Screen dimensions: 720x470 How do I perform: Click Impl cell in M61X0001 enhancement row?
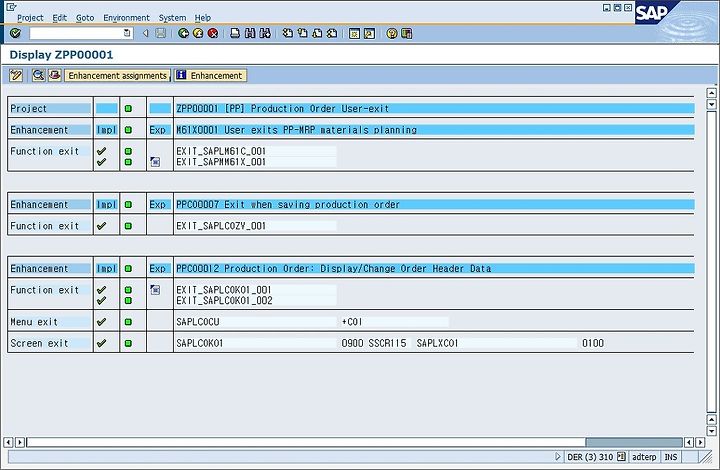tap(107, 130)
